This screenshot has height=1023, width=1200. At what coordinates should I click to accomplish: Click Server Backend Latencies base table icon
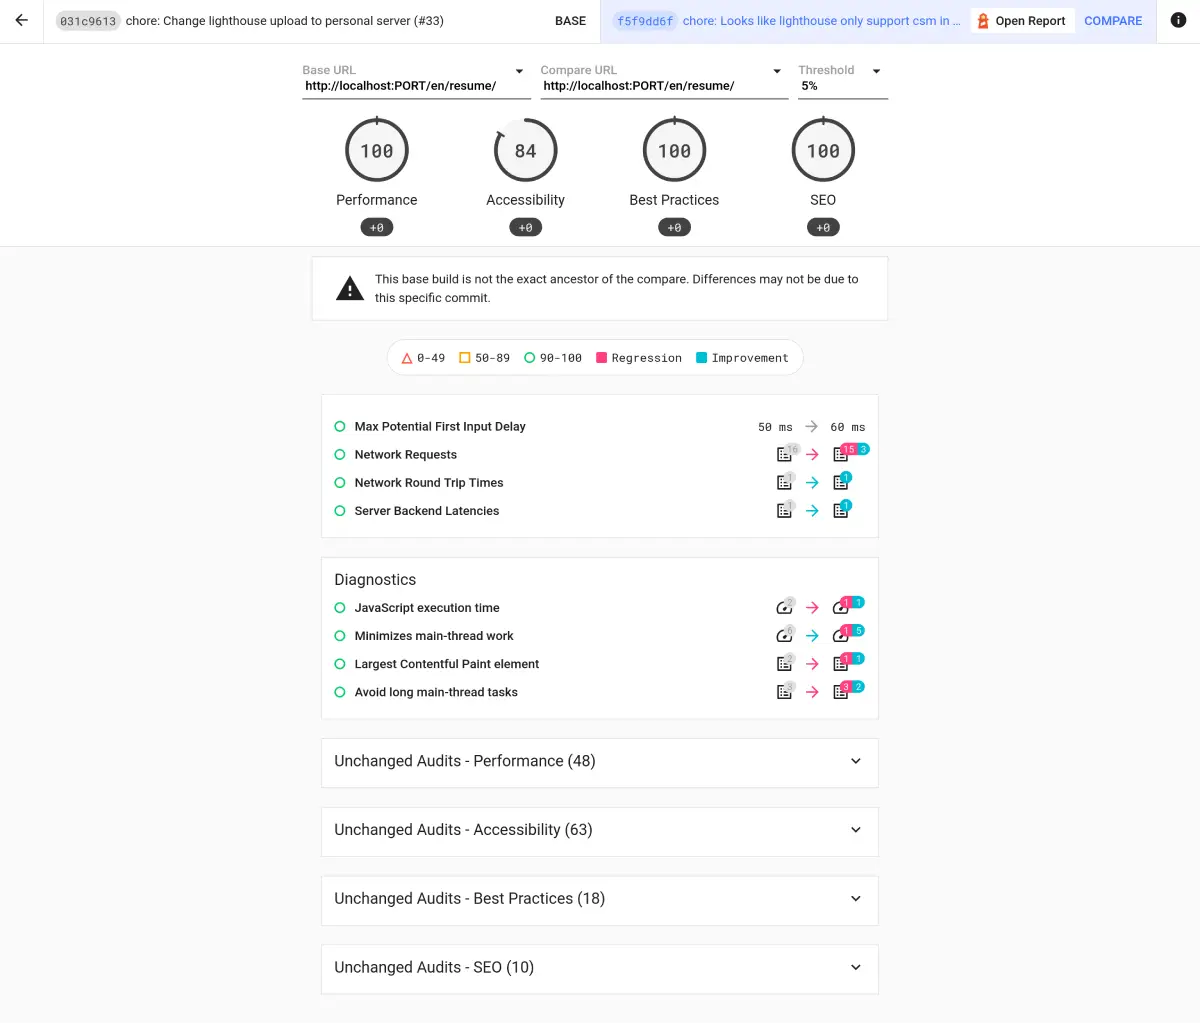pyautogui.click(x=785, y=511)
